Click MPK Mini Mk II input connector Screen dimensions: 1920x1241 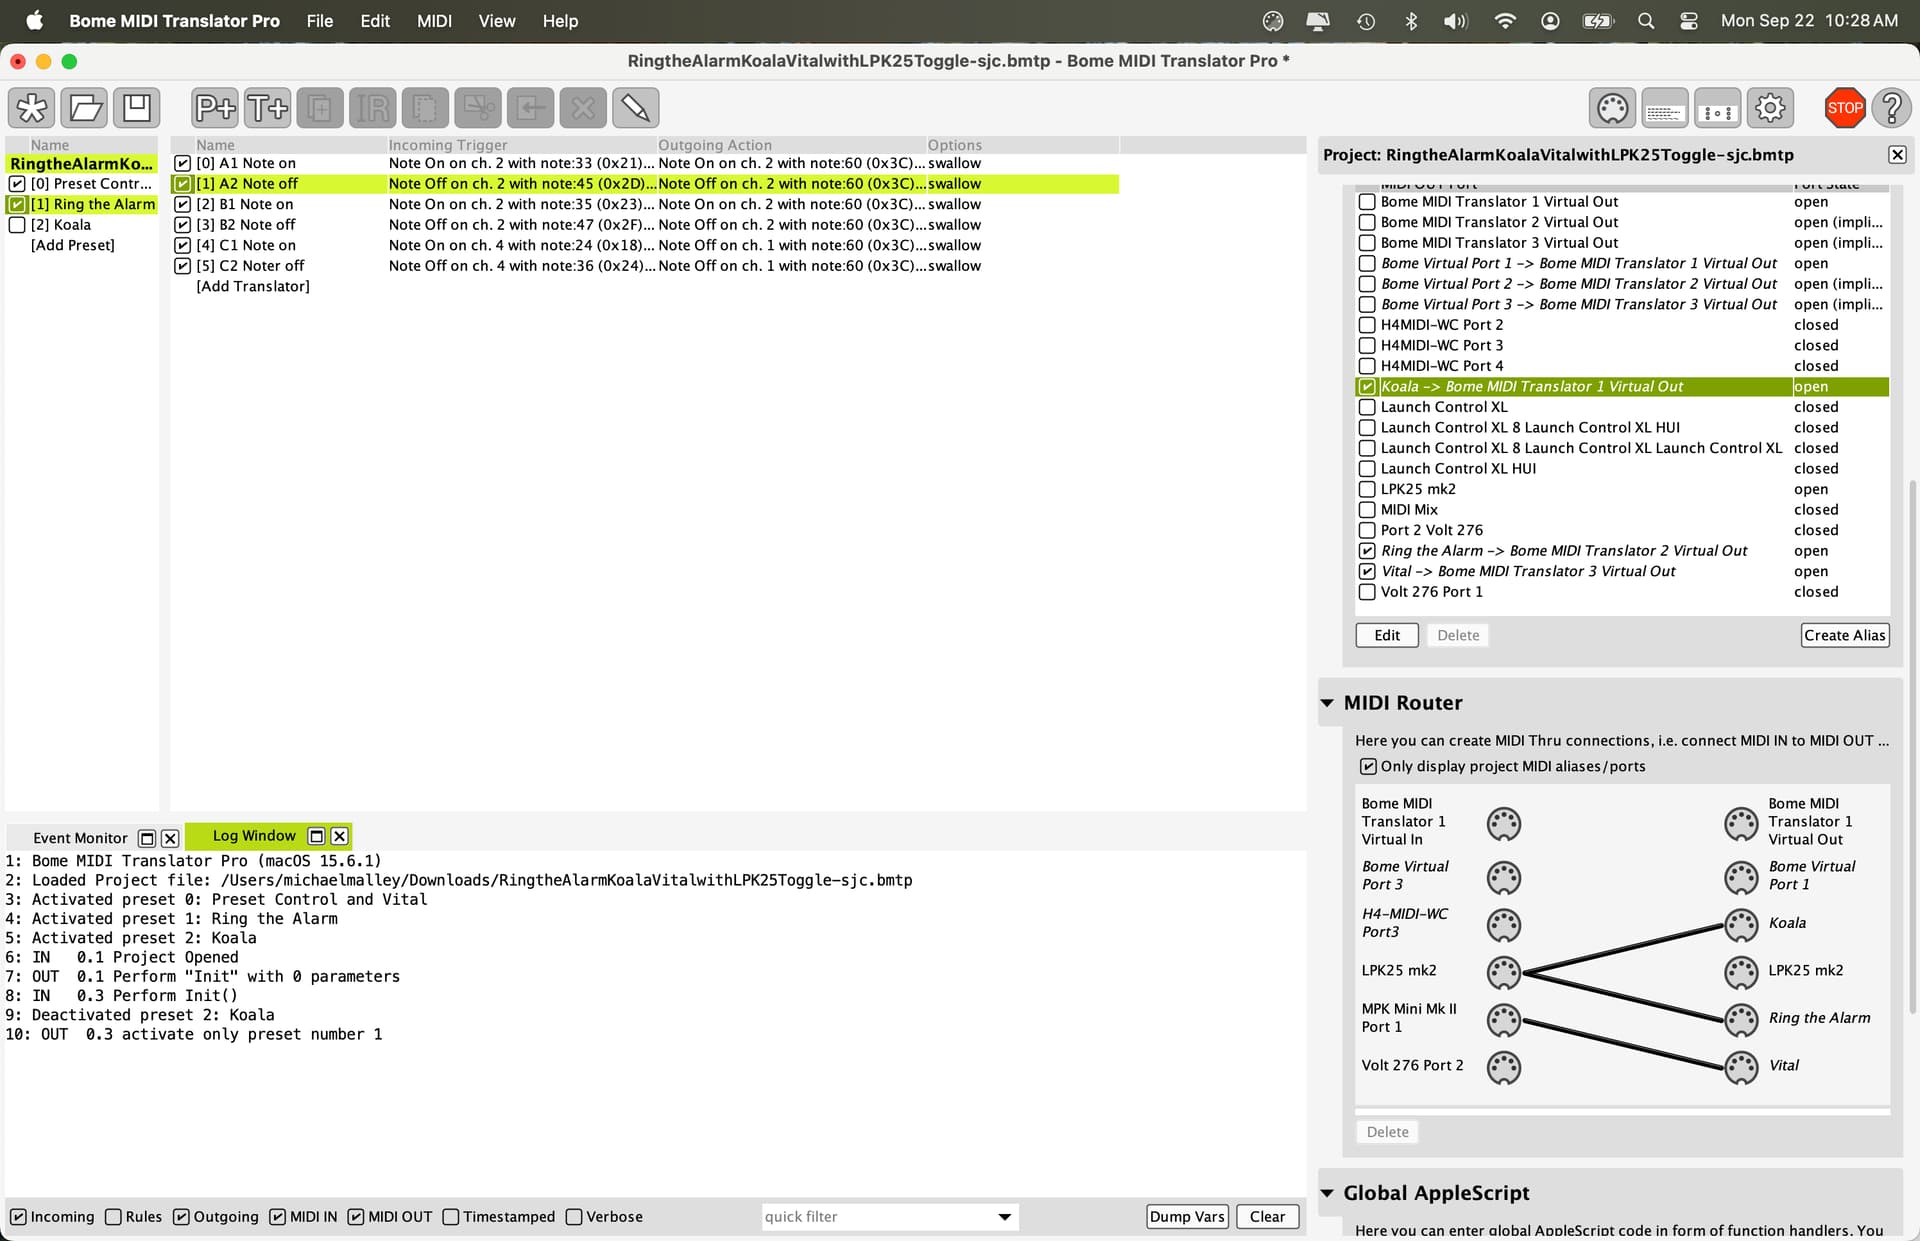[x=1503, y=1020]
